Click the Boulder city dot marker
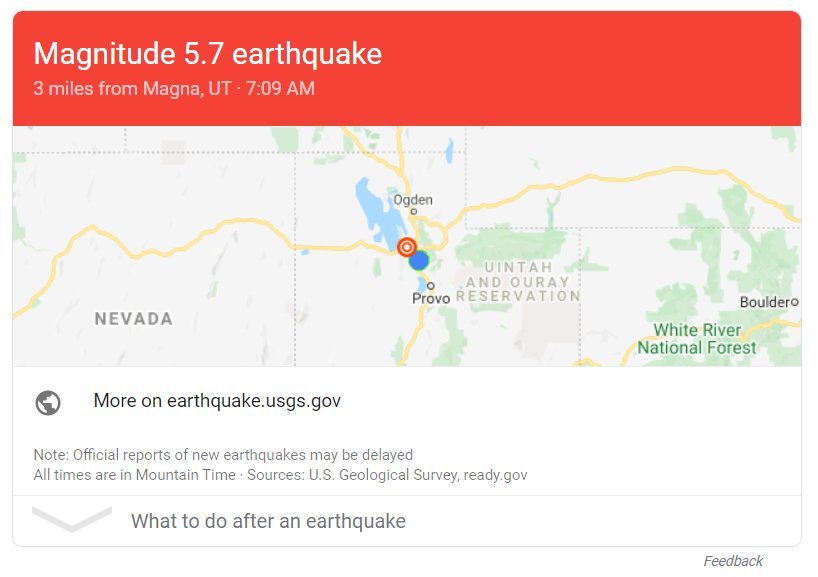This screenshot has height=577, width=818. (795, 302)
